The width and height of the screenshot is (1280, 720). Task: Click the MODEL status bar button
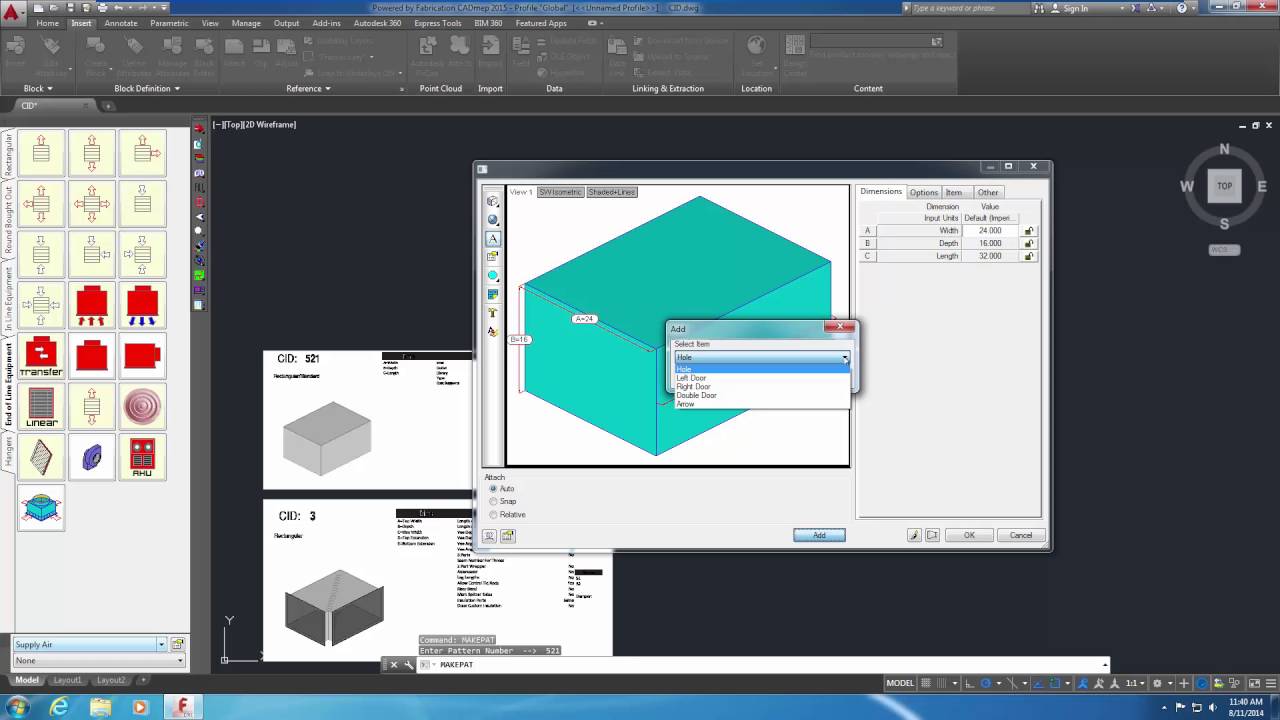coord(900,683)
